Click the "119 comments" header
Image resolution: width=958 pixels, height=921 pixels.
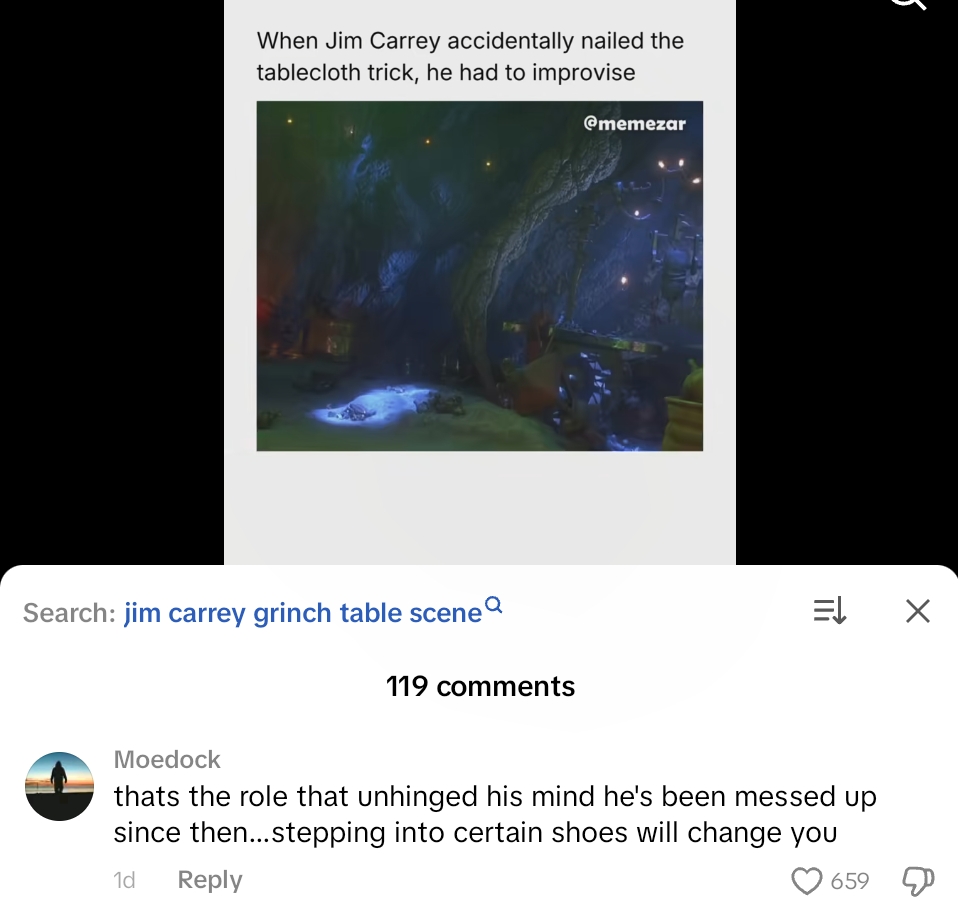480,686
